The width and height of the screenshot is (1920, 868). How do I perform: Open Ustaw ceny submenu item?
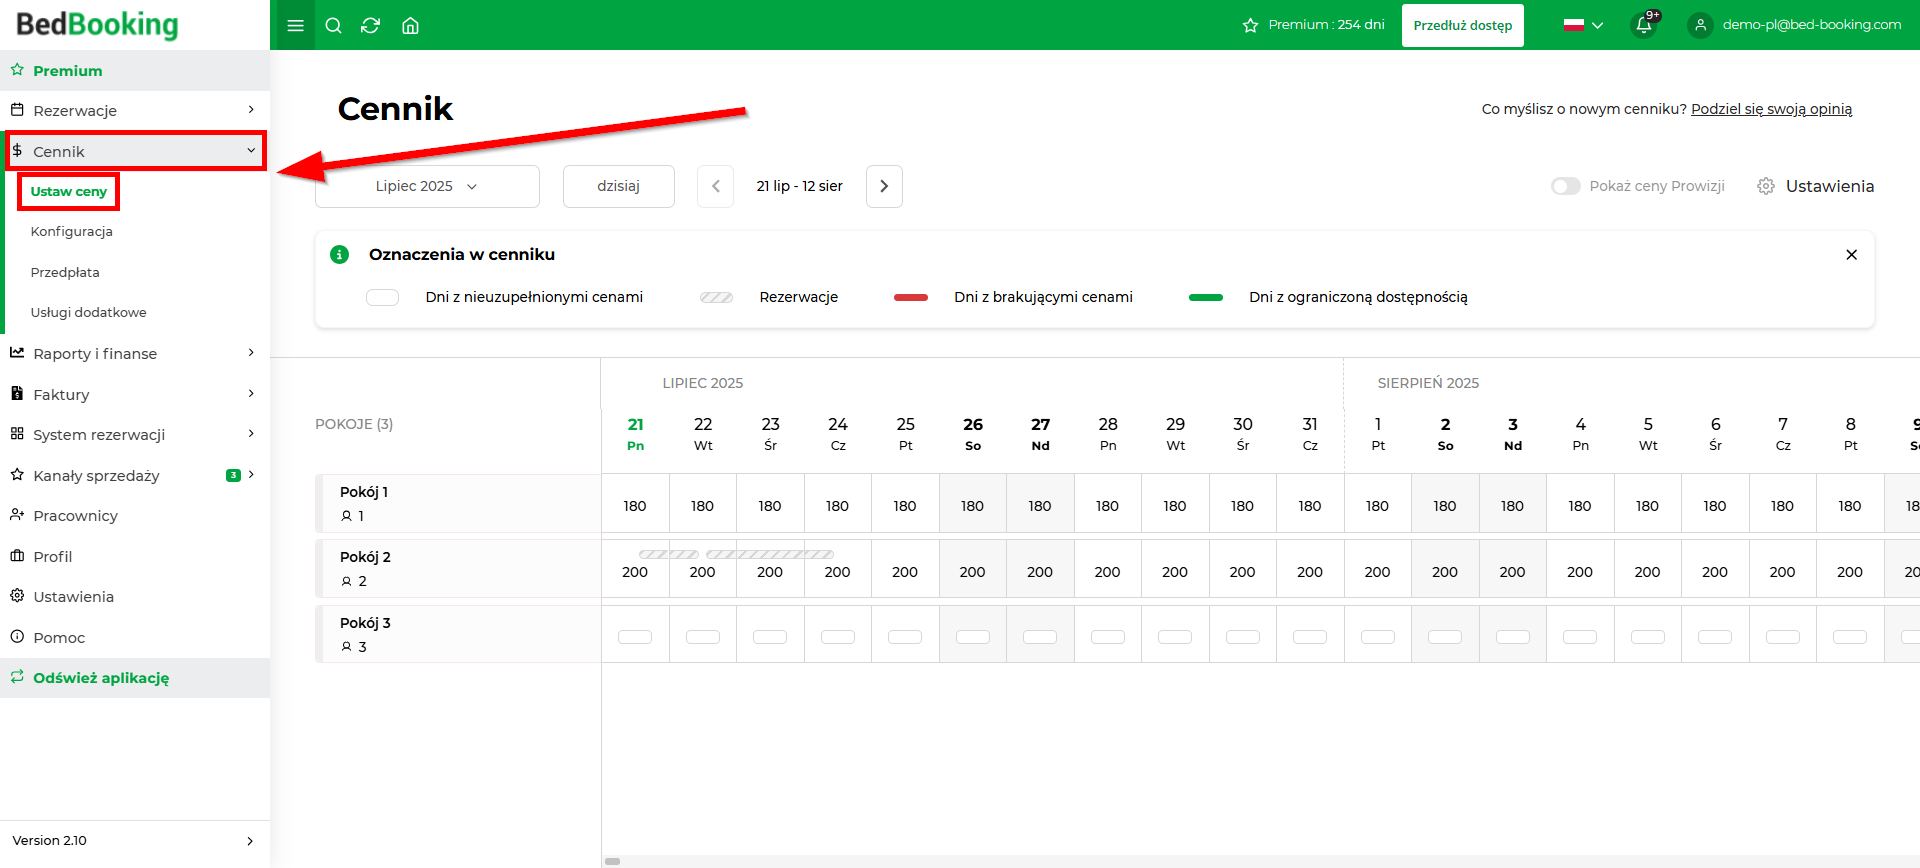click(x=69, y=191)
